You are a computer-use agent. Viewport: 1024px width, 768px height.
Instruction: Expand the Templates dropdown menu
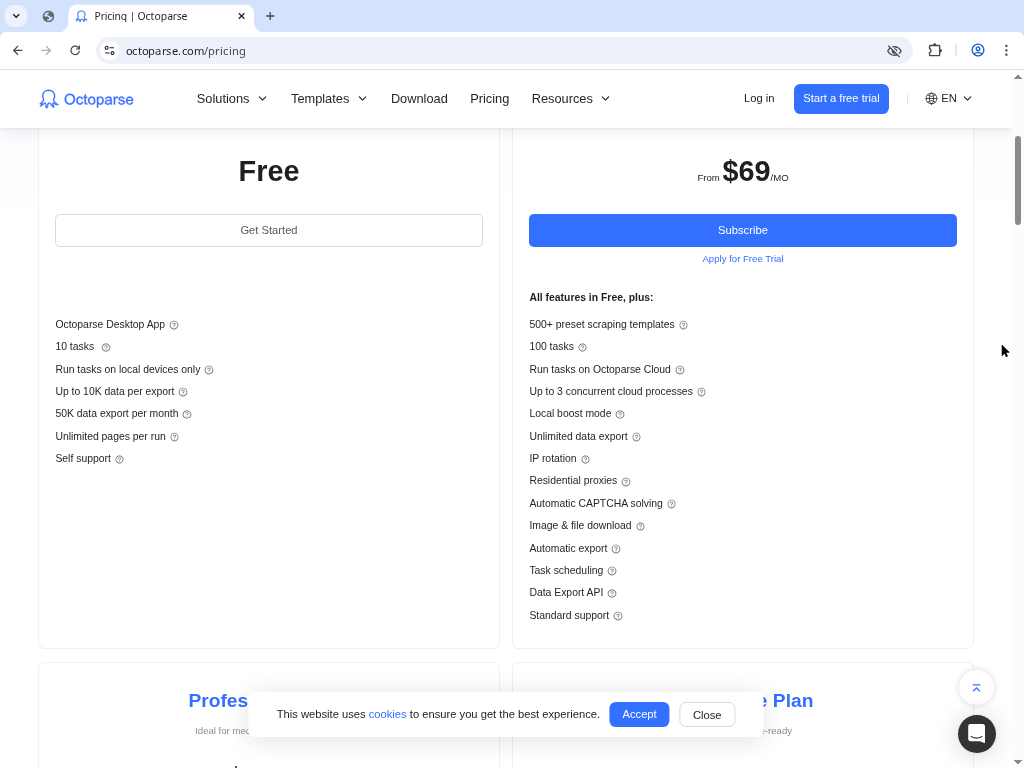329,99
